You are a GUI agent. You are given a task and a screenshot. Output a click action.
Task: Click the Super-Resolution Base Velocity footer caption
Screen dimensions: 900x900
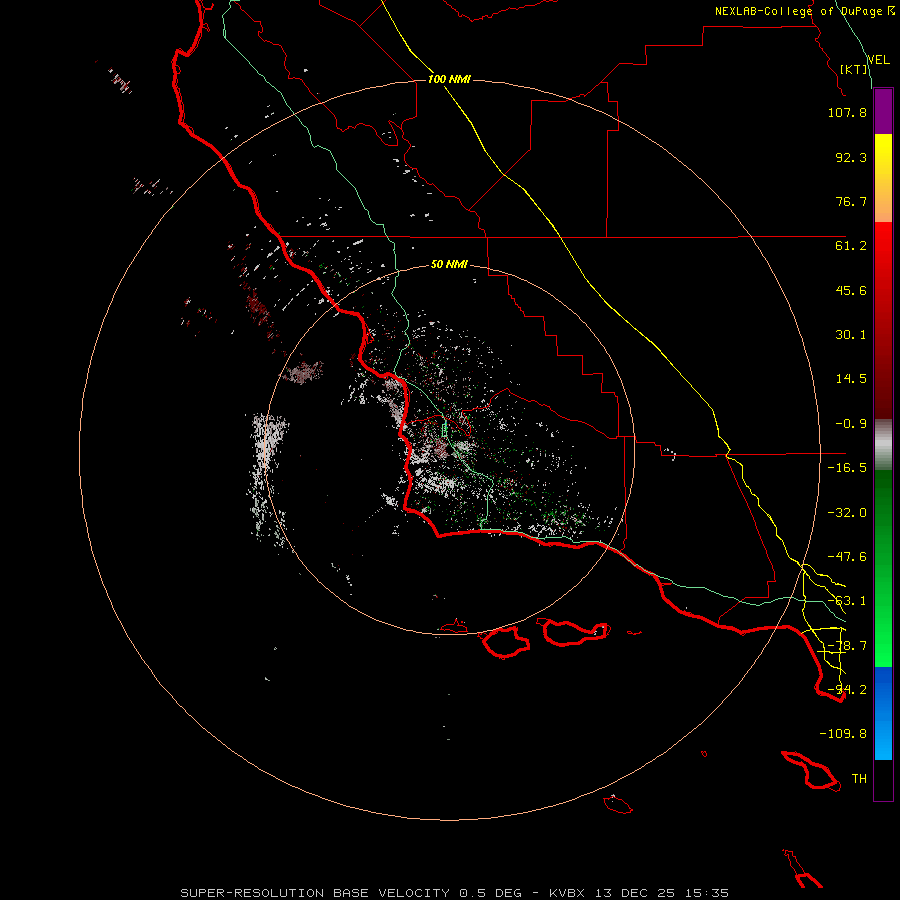pos(455,893)
